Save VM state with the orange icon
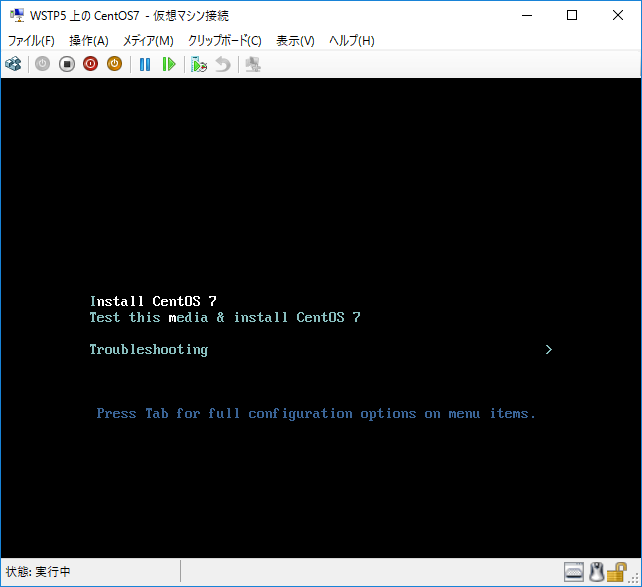This screenshot has height=587, width=642. (x=115, y=64)
